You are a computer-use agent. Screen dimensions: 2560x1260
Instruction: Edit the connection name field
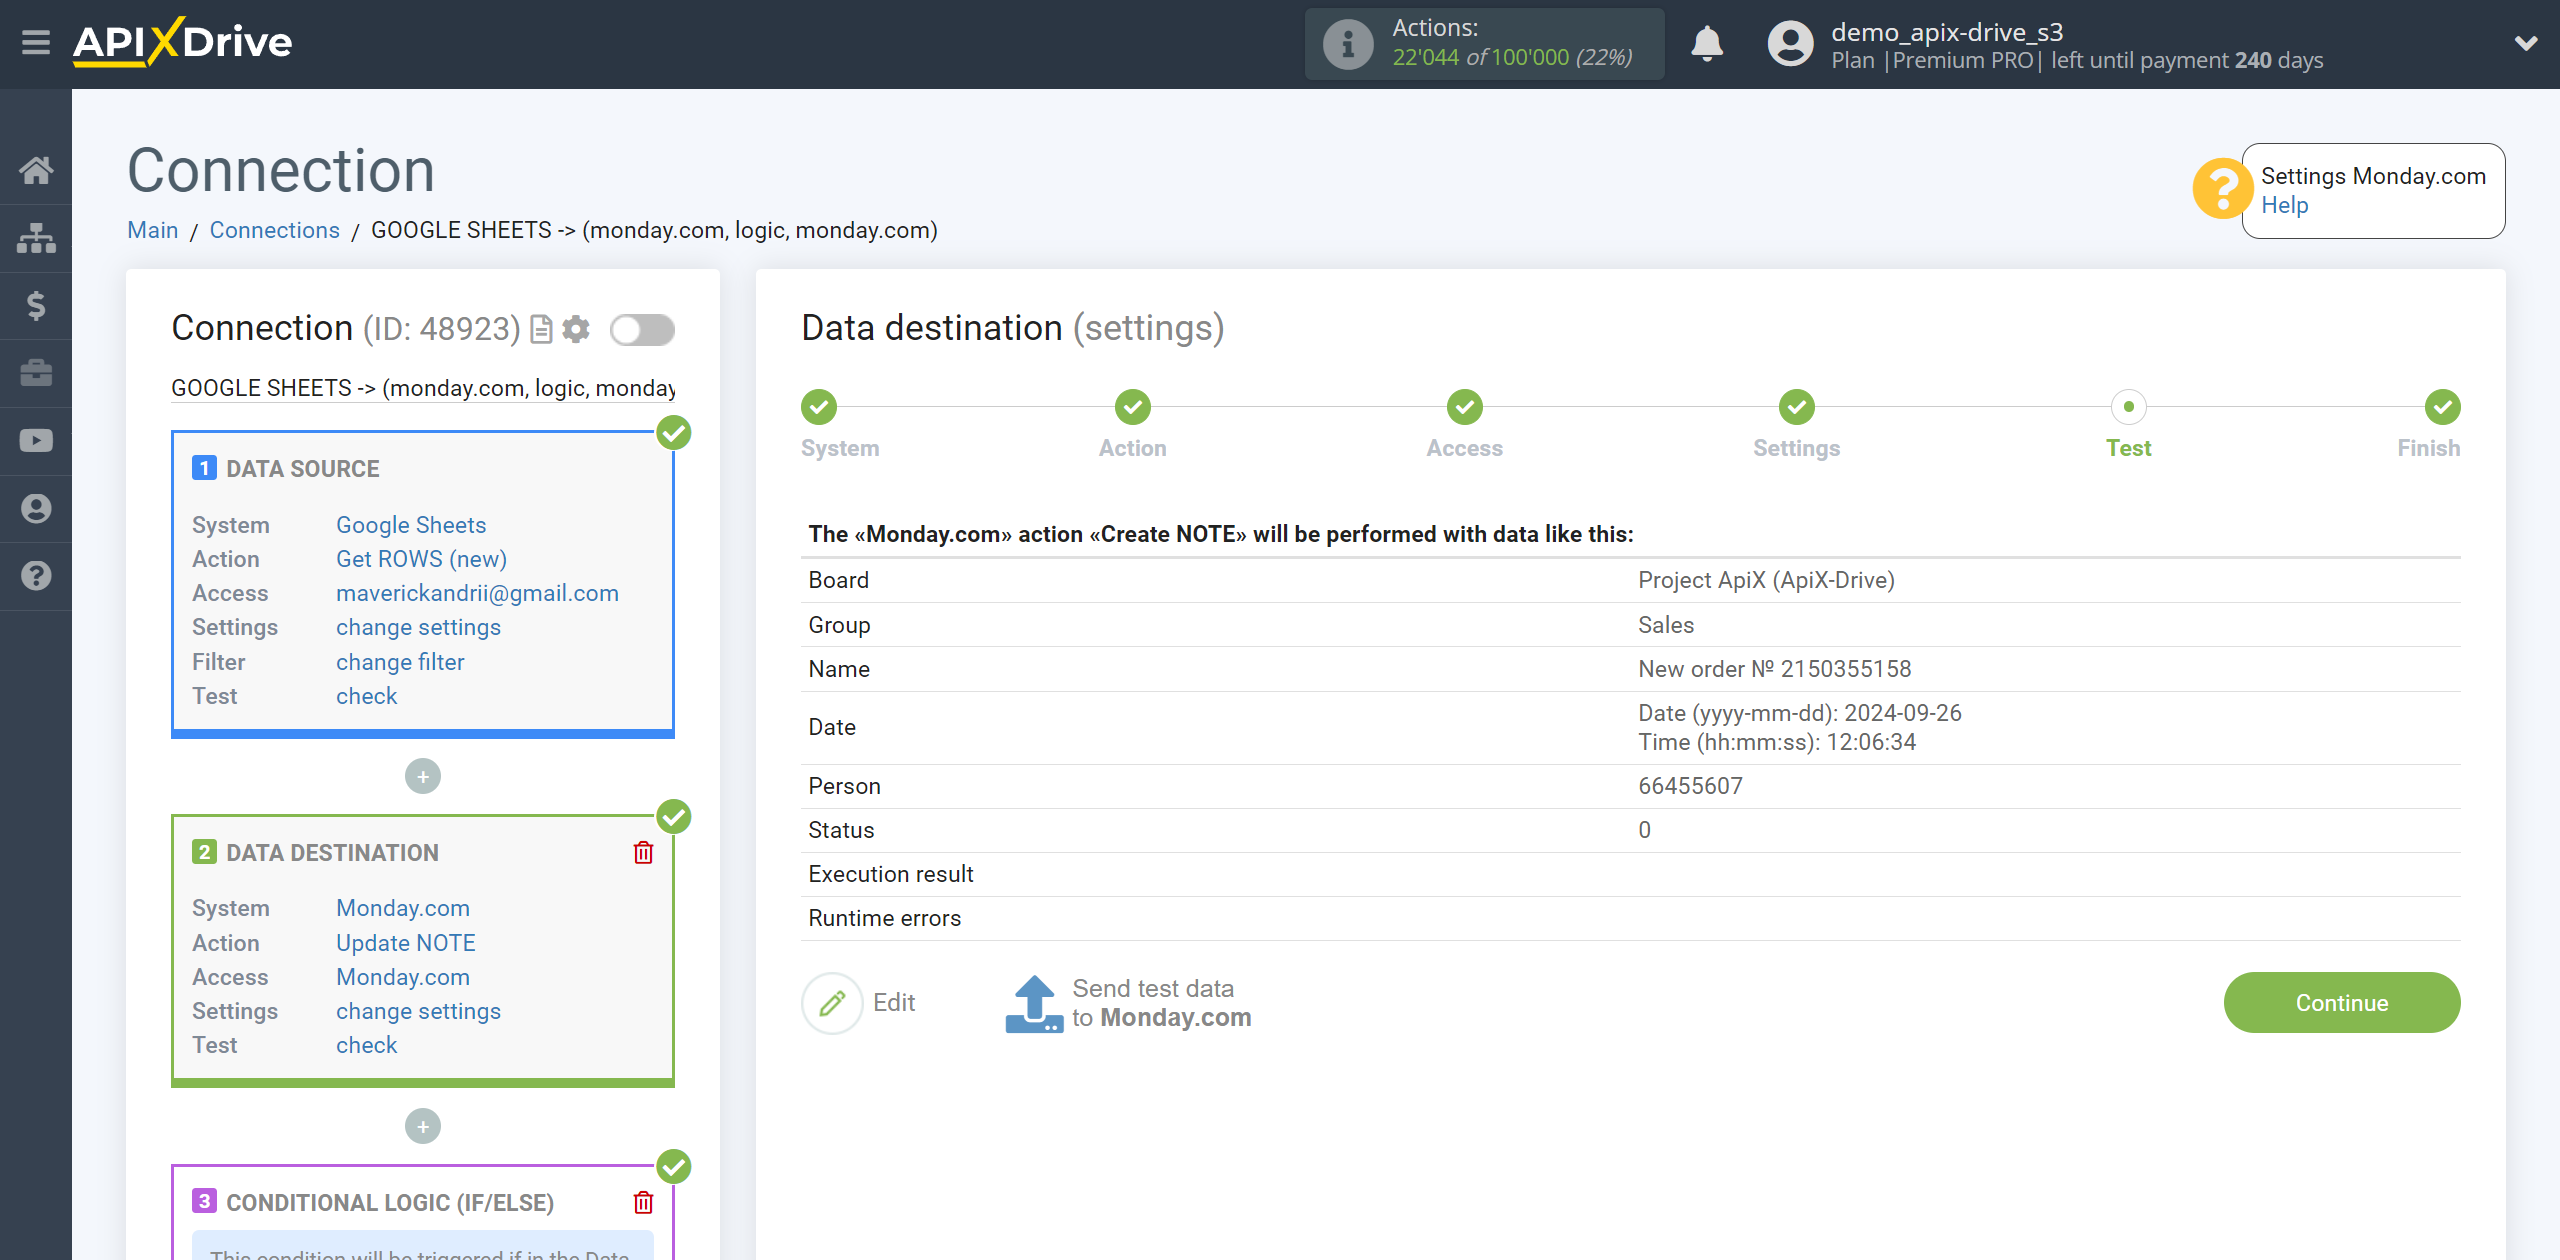423,388
